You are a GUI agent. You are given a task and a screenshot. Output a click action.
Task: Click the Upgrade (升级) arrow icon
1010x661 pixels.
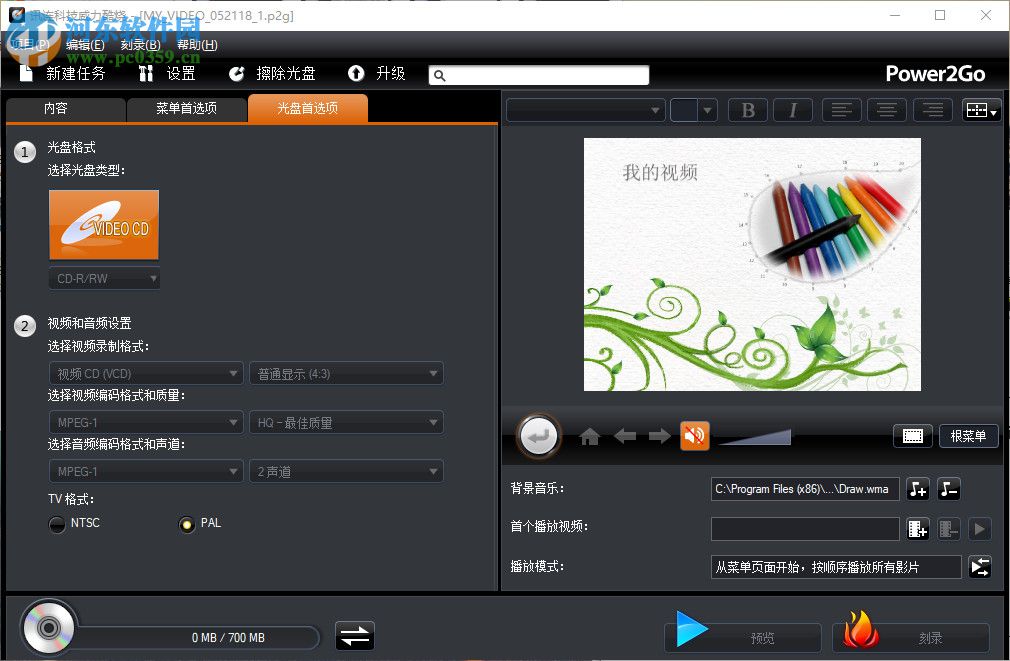pos(356,73)
